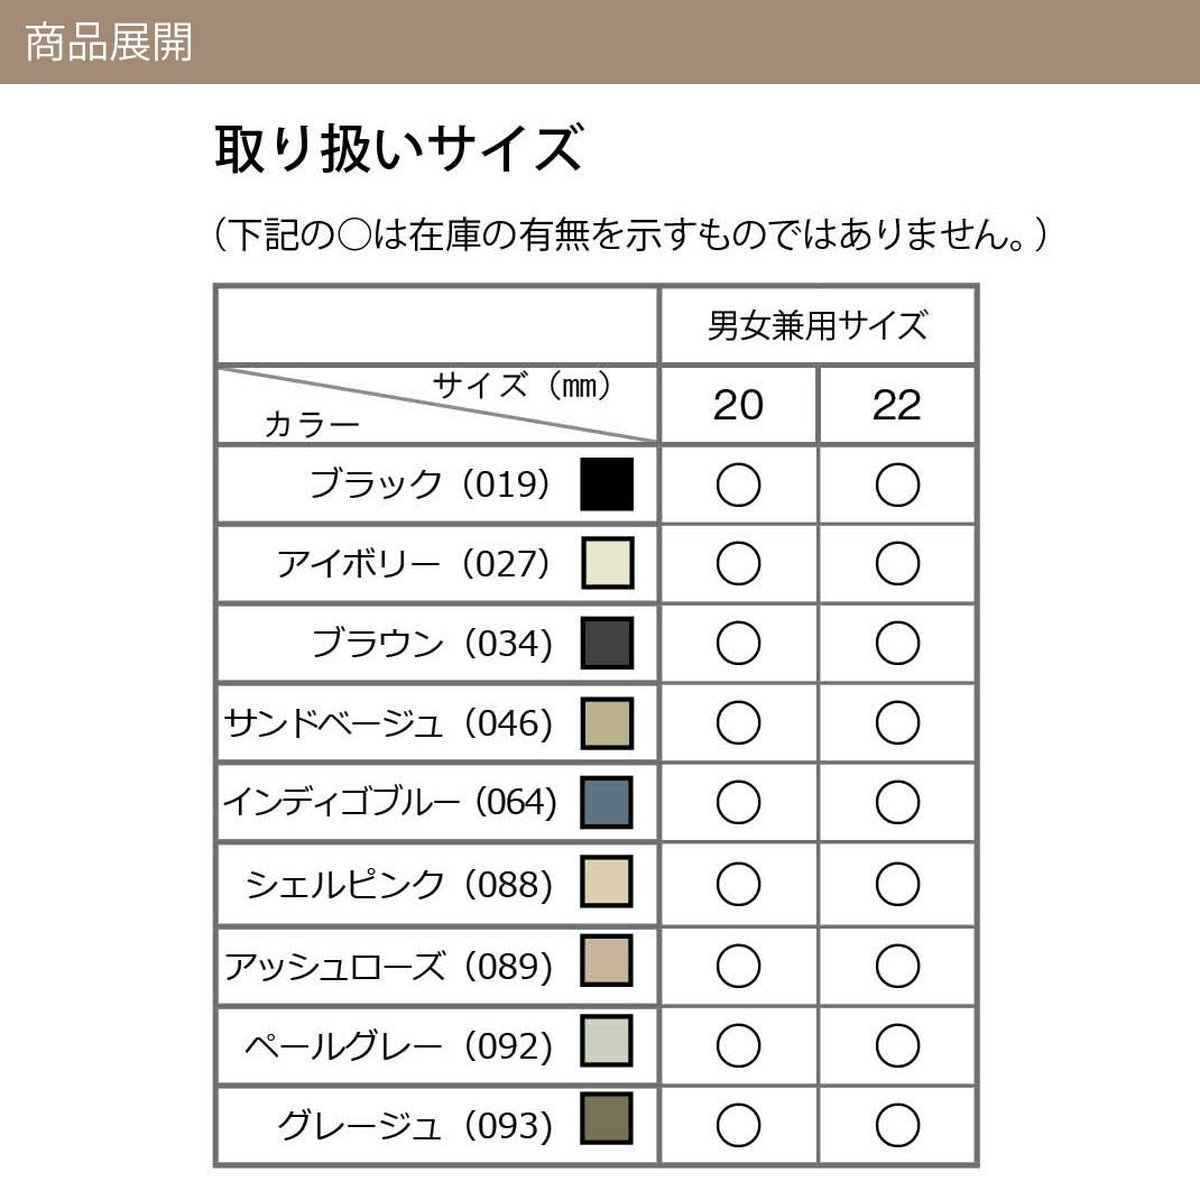Click the サンドベージュ (046) color label
Screen dimensions: 1200x1200
pos(388,723)
